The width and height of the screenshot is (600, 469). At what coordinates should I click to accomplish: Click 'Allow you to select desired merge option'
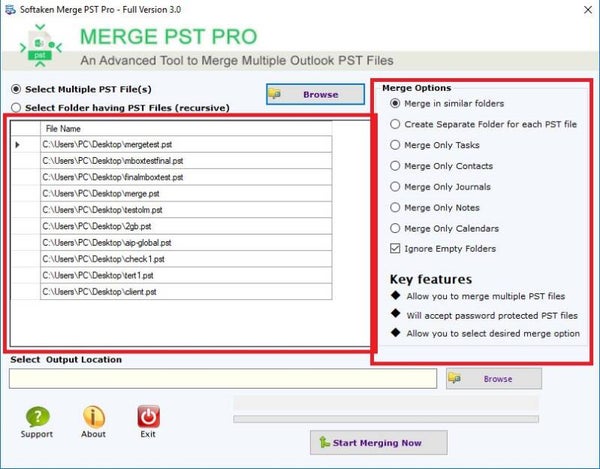click(x=493, y=333)
